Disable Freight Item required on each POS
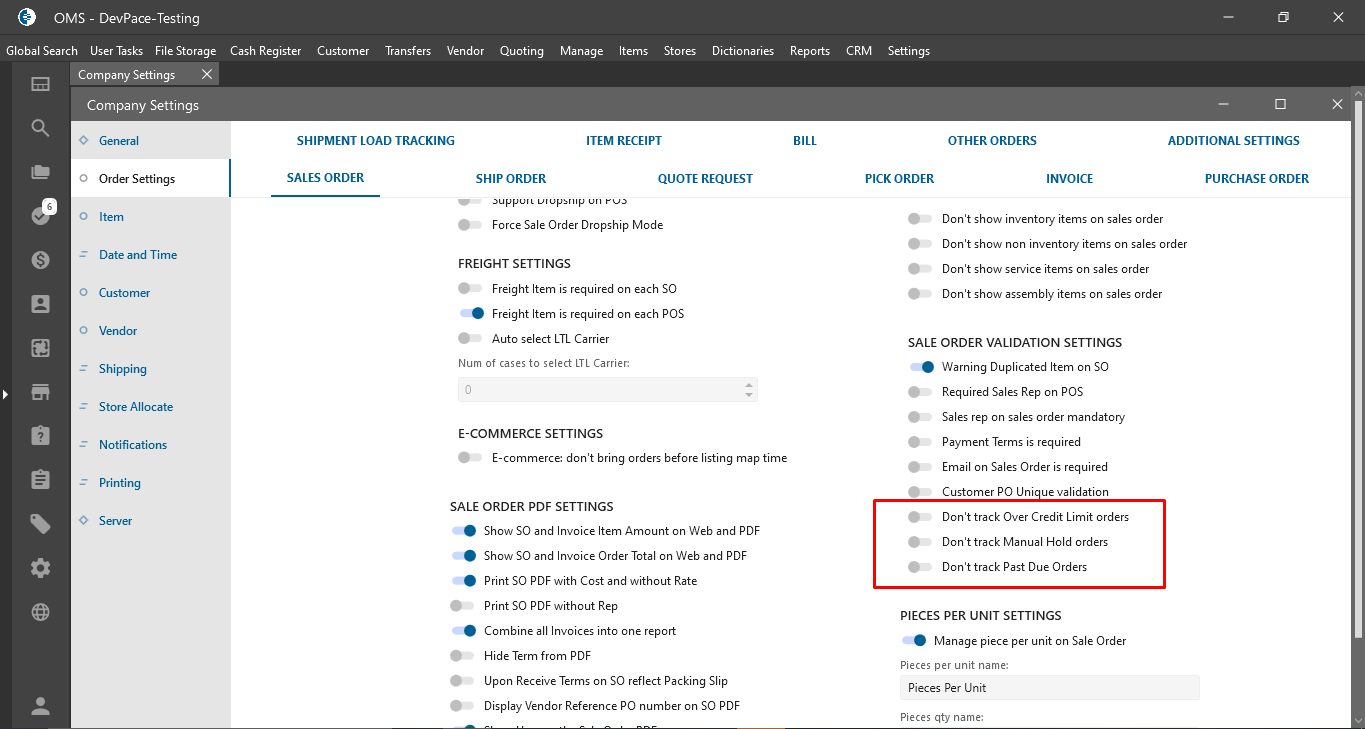 click(x=472, y=314)
